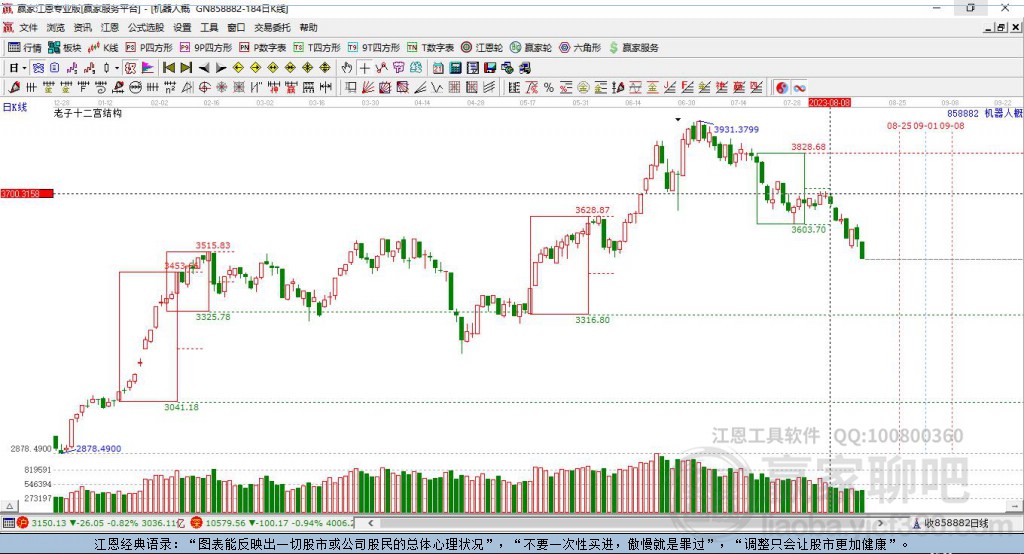Screen dimensions: 1024x554
Task: Click the purple bar chart icon
Action: click(x=71, y=68)
